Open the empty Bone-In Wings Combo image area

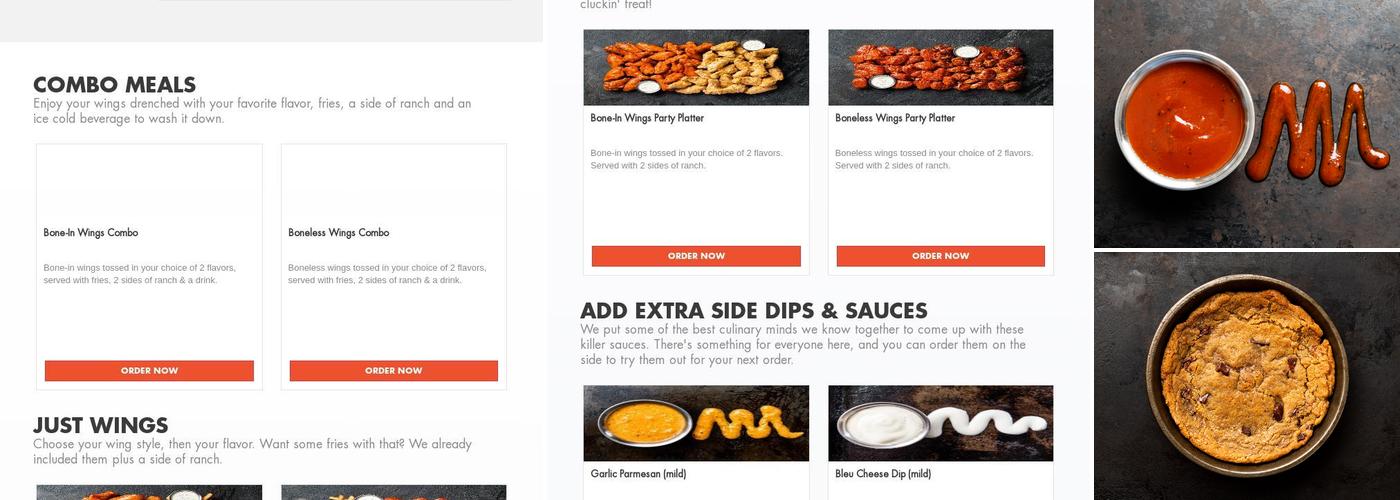point(149,182)
